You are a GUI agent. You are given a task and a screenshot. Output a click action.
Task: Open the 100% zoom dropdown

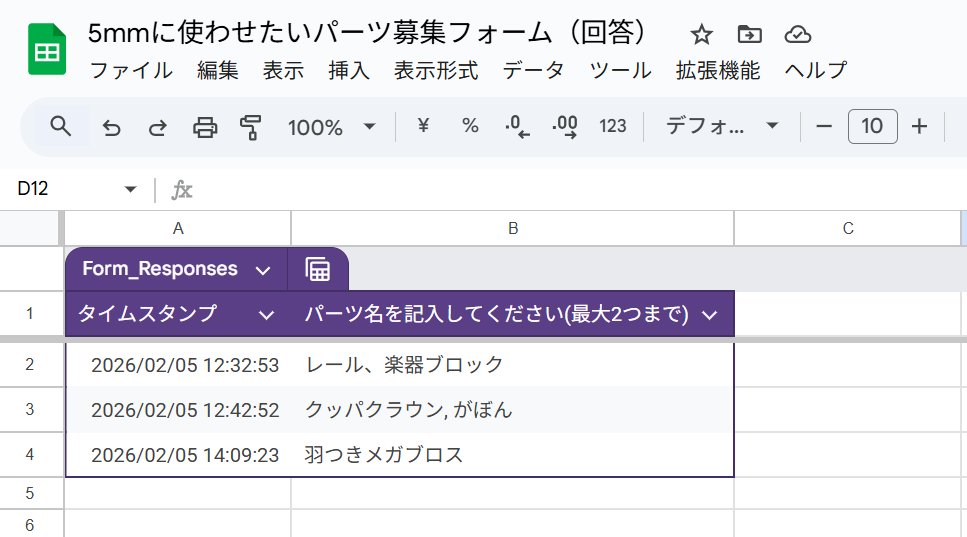332,128
